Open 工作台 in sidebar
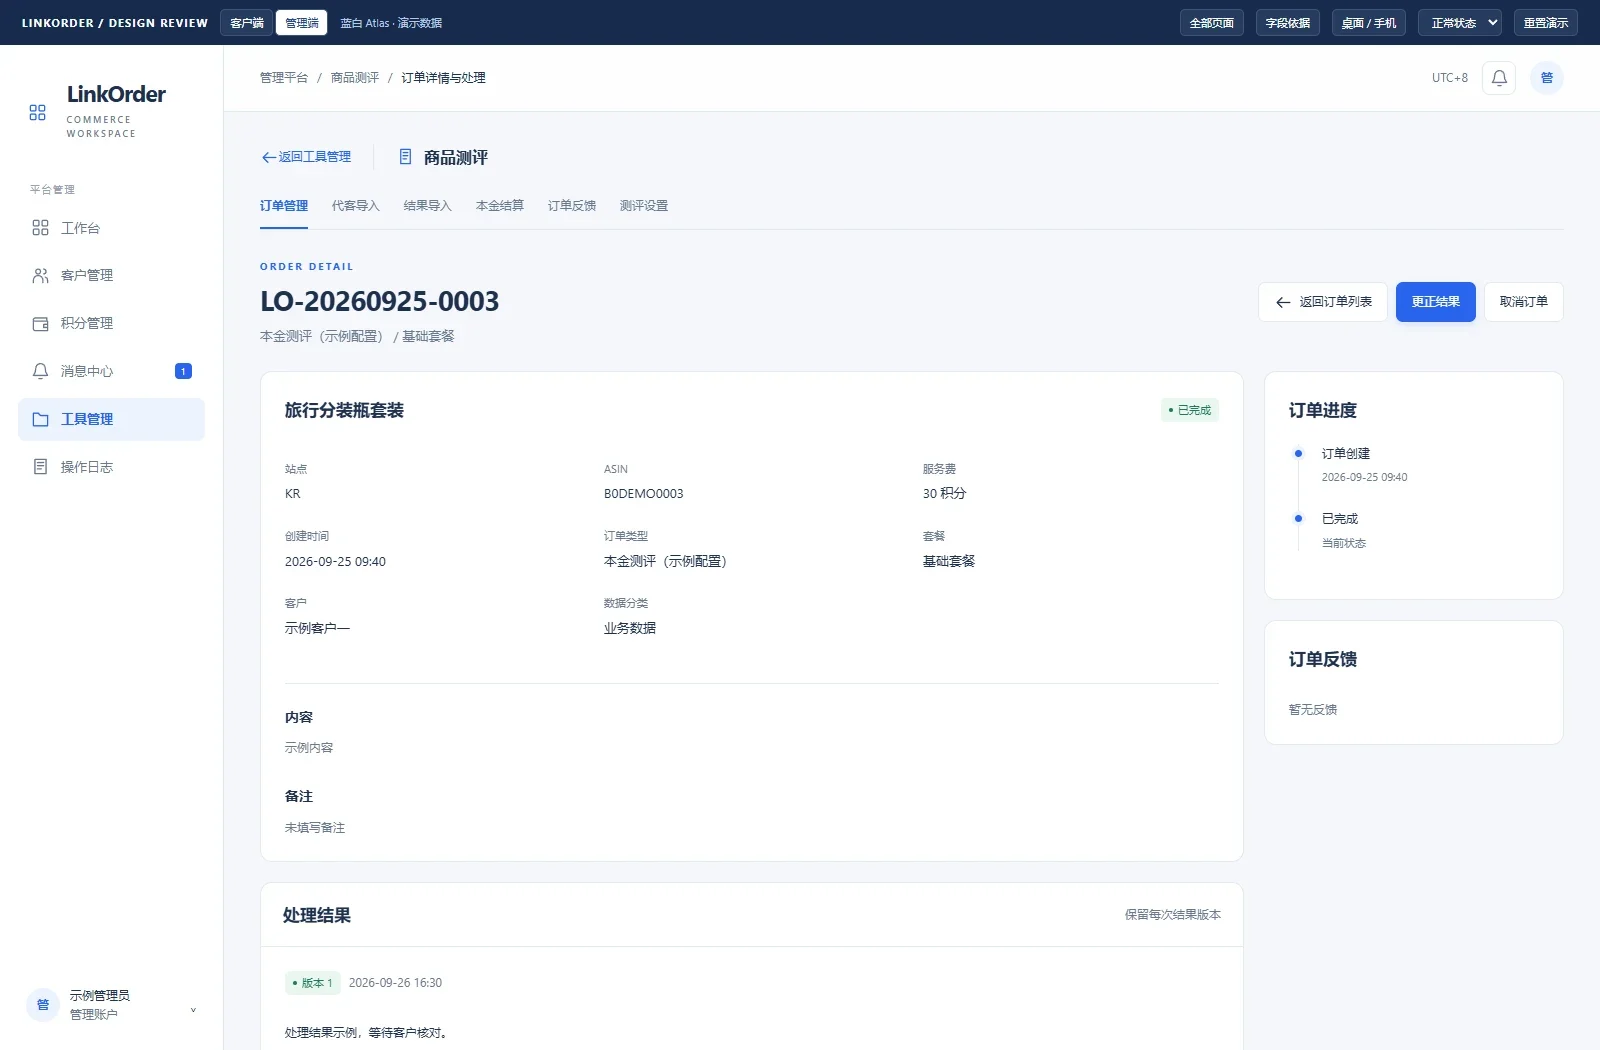 [x=111, y=228]
